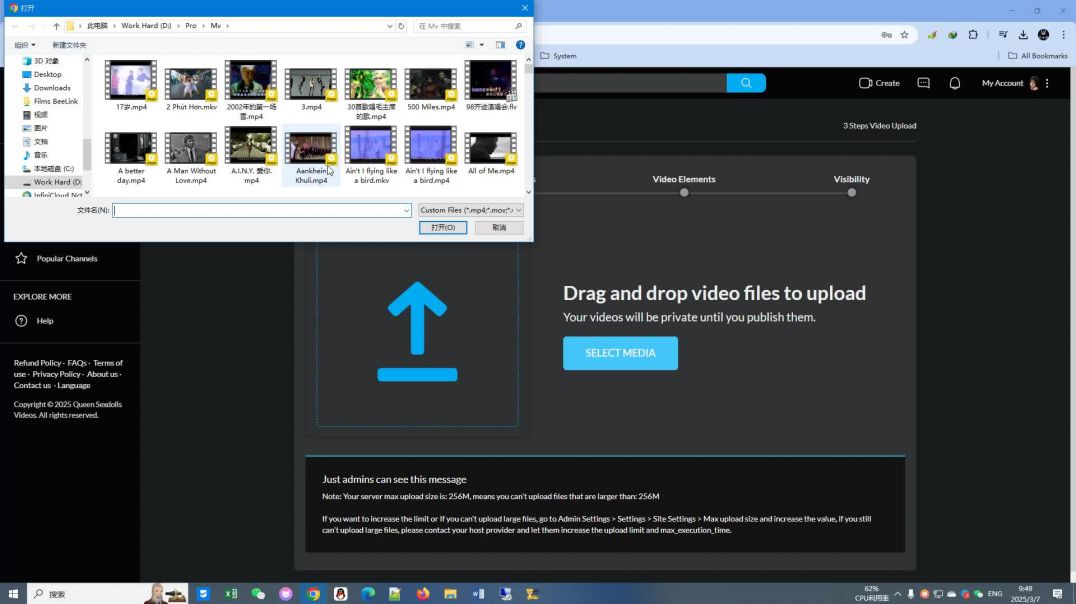Open the Privacy Policy link
The width and height of the screenshot is (1076, 604).
56,374
